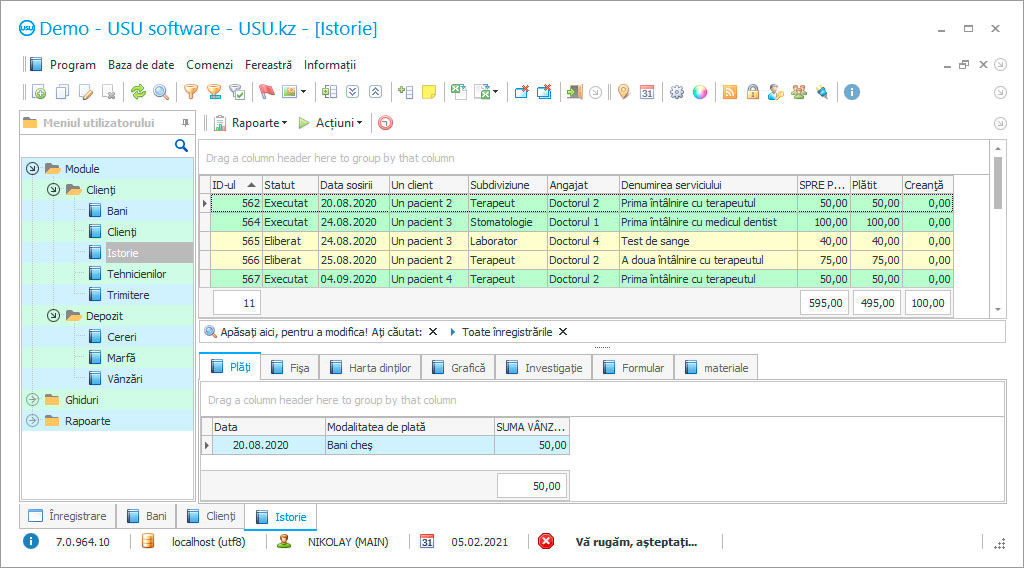
Task: Remove the Toate înregistrările filter via its X
Action: tap(563, 332)
